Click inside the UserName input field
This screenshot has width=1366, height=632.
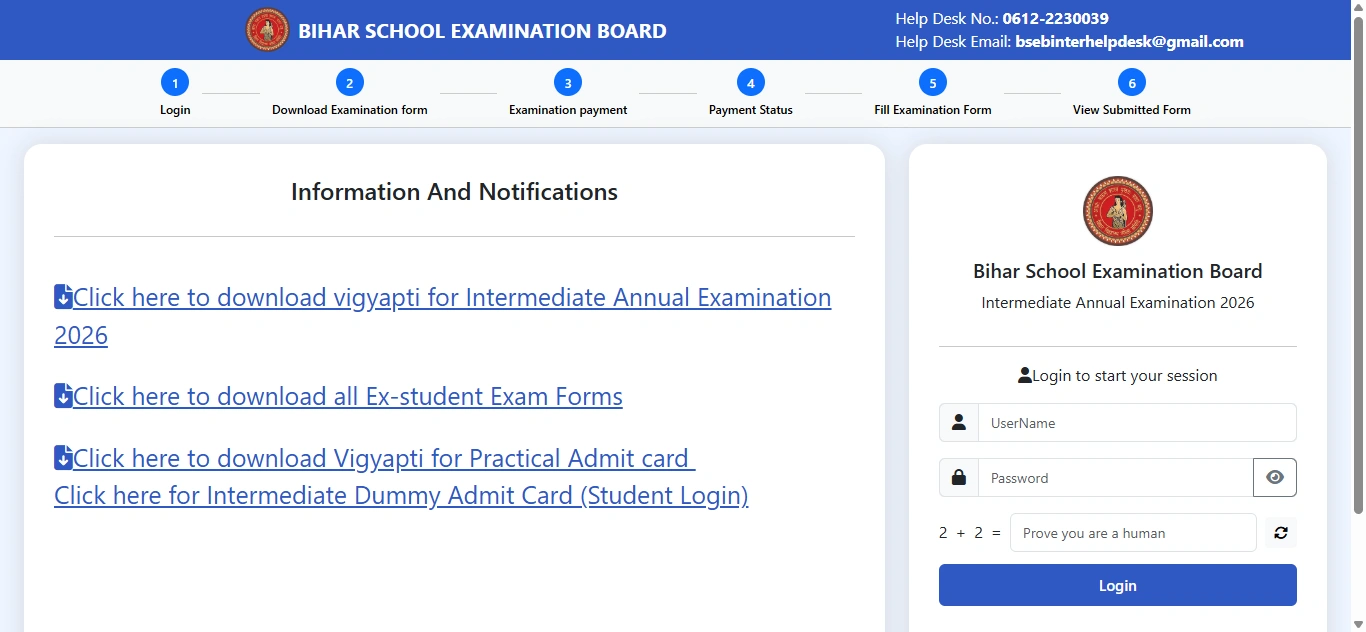1137,422
